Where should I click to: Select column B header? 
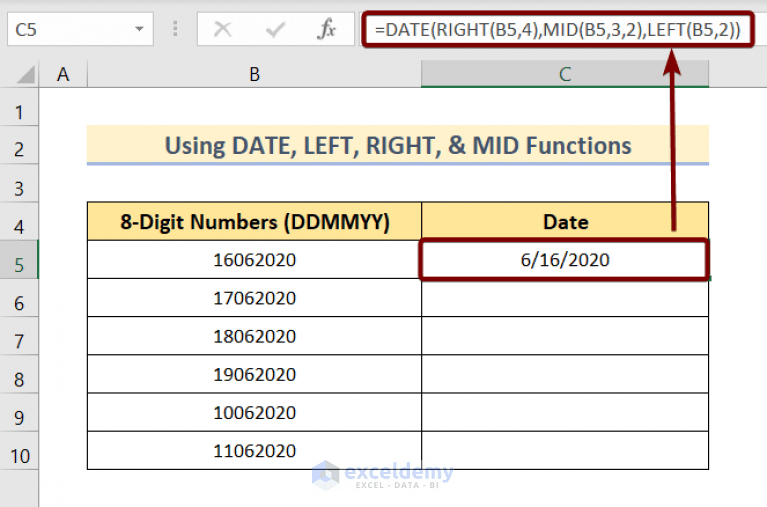(x=254, y=74)
